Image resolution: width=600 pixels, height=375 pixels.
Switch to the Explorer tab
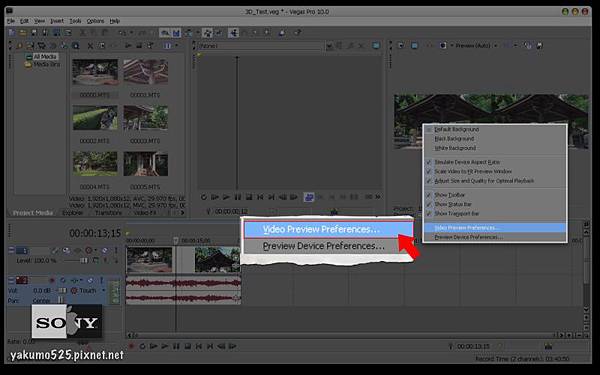tap(72, 213)
